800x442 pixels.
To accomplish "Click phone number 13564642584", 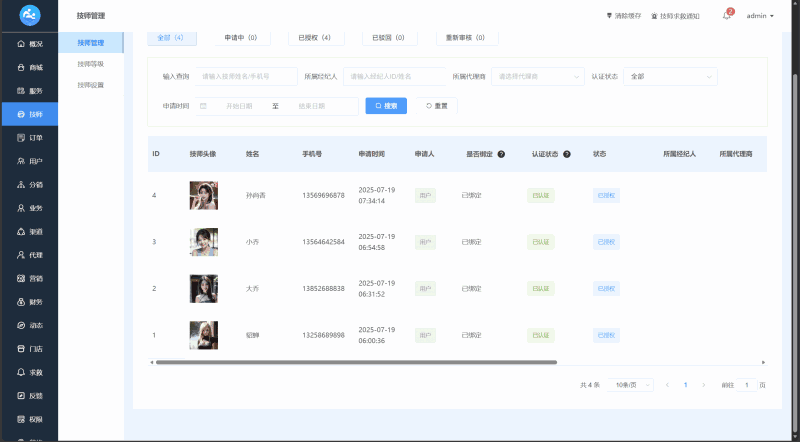I will pos(323,242).
